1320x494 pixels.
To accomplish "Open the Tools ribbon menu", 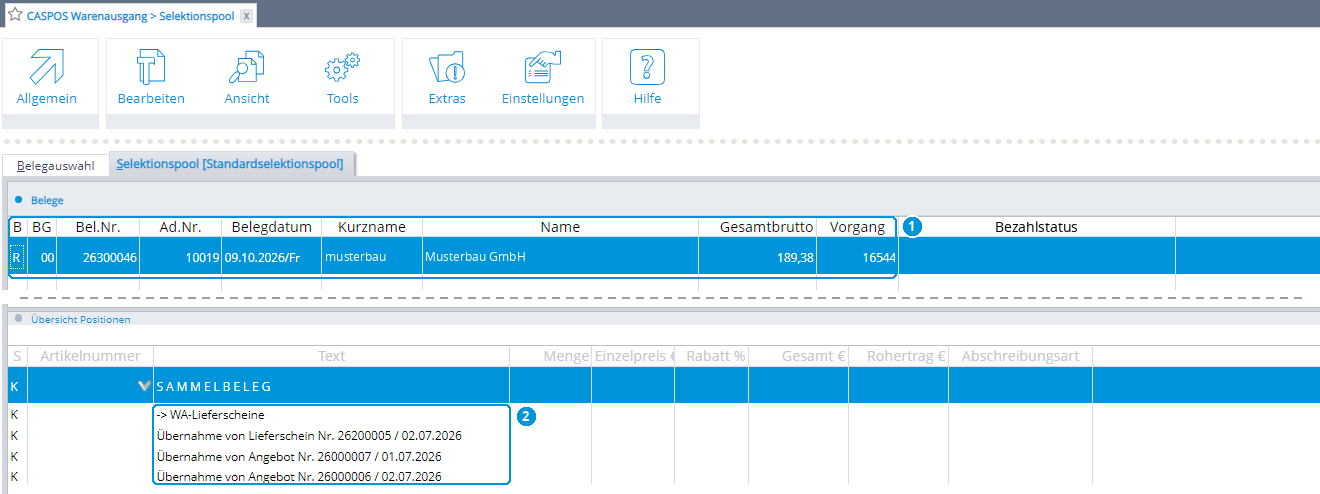I will (x=343, y=78).
